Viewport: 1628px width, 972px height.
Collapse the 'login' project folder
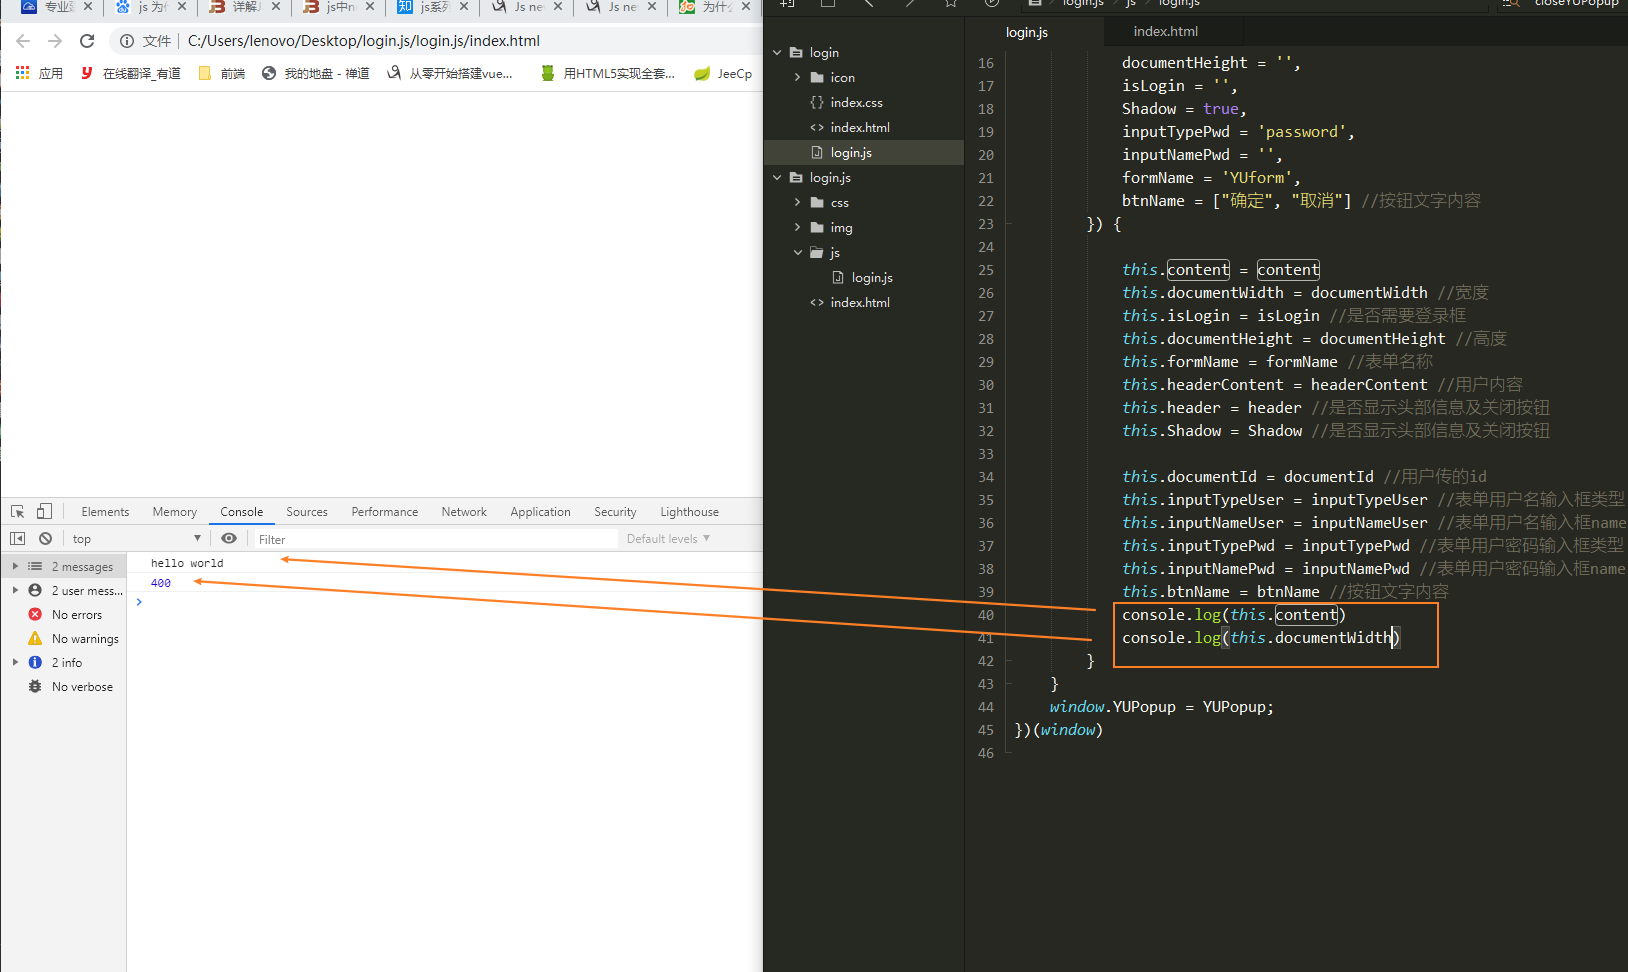[x=777, y=52]
